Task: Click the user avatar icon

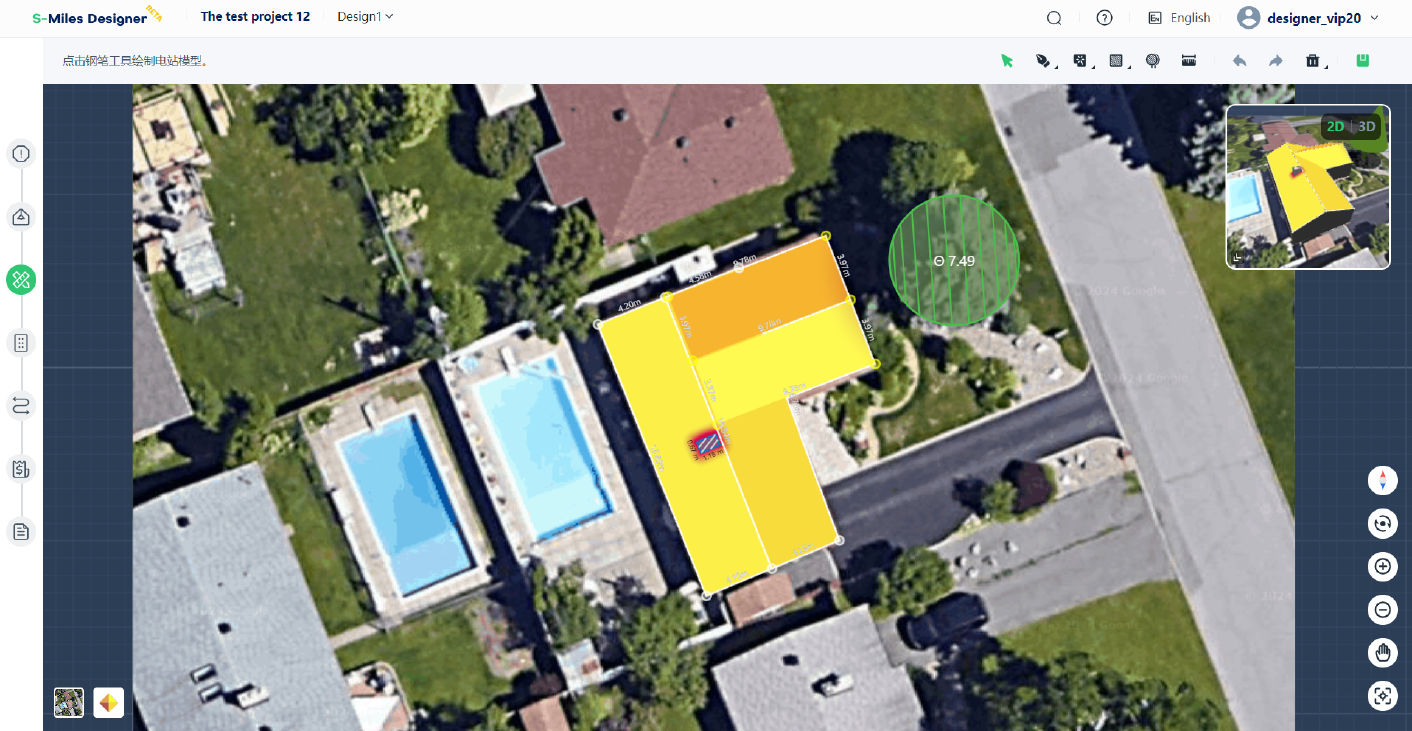Action: pyautogui.click(x=1249, y=18)
